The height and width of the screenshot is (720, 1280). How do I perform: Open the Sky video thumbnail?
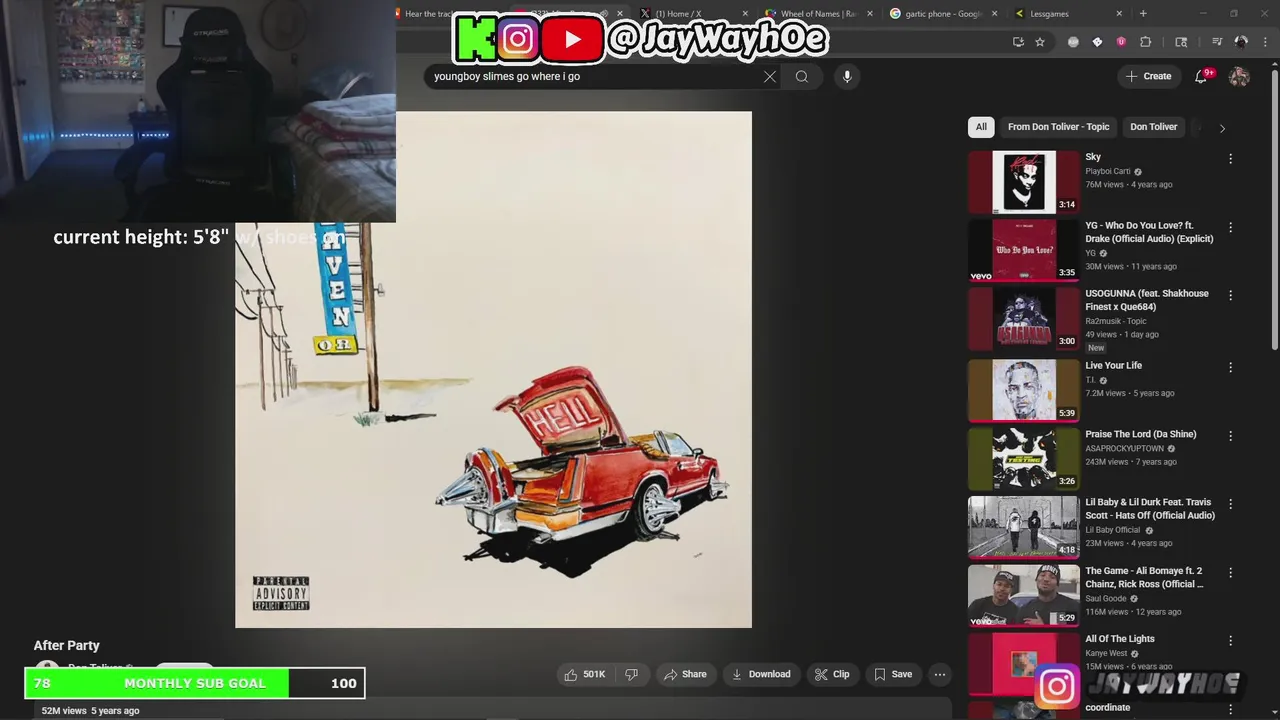tap(1024, 182)
